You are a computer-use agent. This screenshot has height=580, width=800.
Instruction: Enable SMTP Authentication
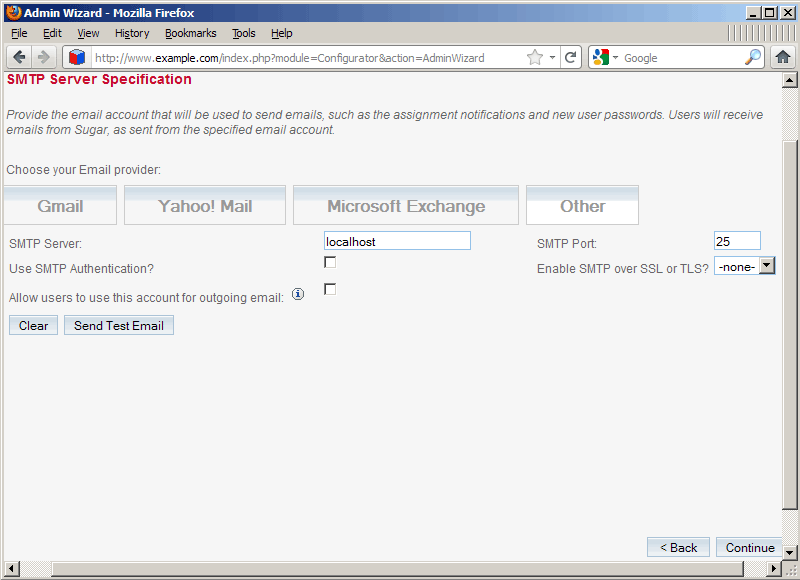(x=328, y=262)
